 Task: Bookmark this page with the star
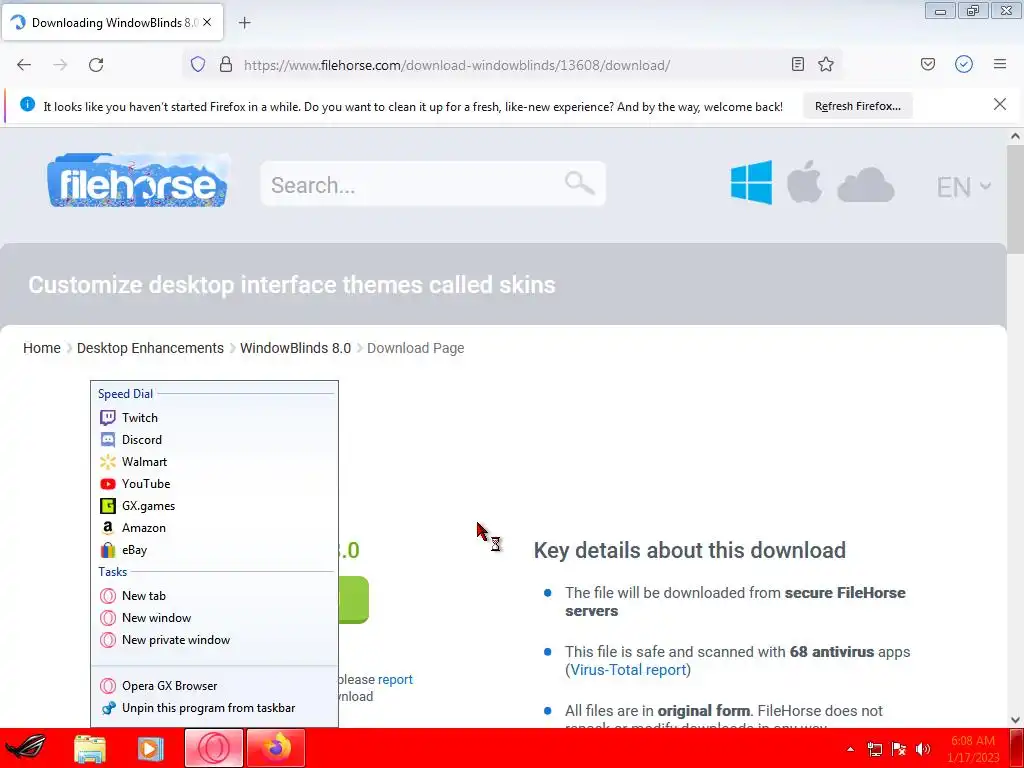pos(826,64)
